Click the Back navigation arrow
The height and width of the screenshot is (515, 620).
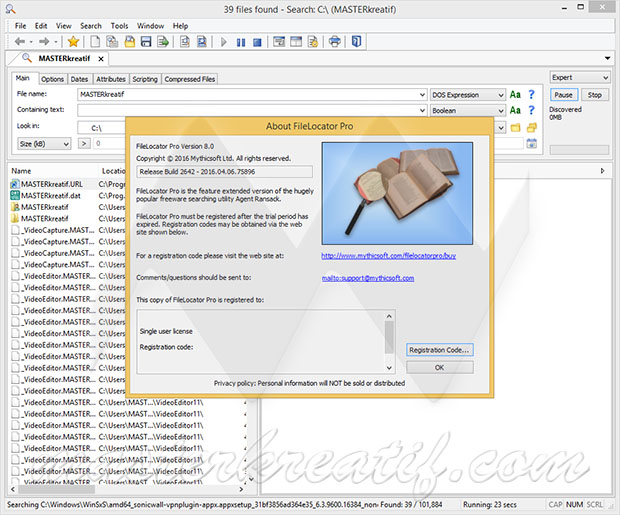coord(20,42)
